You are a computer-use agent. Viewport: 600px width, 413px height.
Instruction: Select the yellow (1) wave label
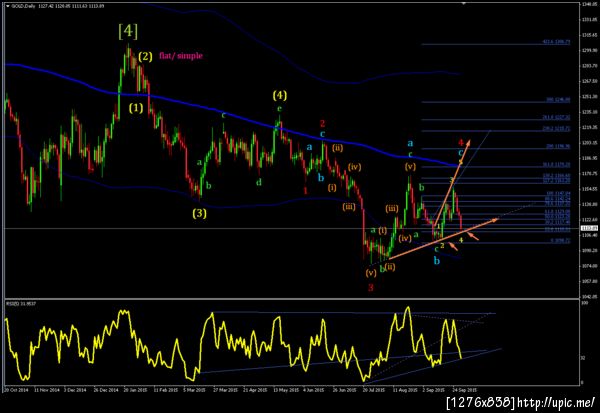[x=136, y=108]
